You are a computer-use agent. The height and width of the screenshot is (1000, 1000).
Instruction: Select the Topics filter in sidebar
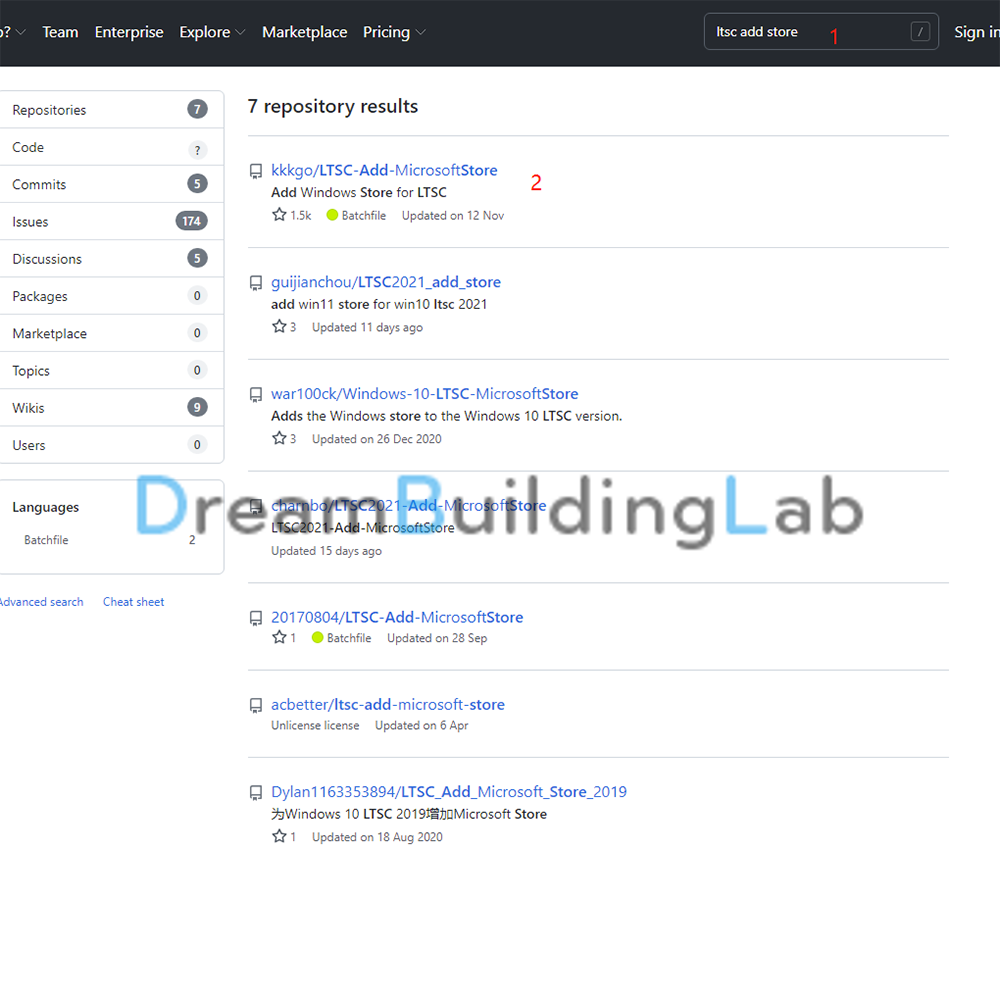pos(112,371)
